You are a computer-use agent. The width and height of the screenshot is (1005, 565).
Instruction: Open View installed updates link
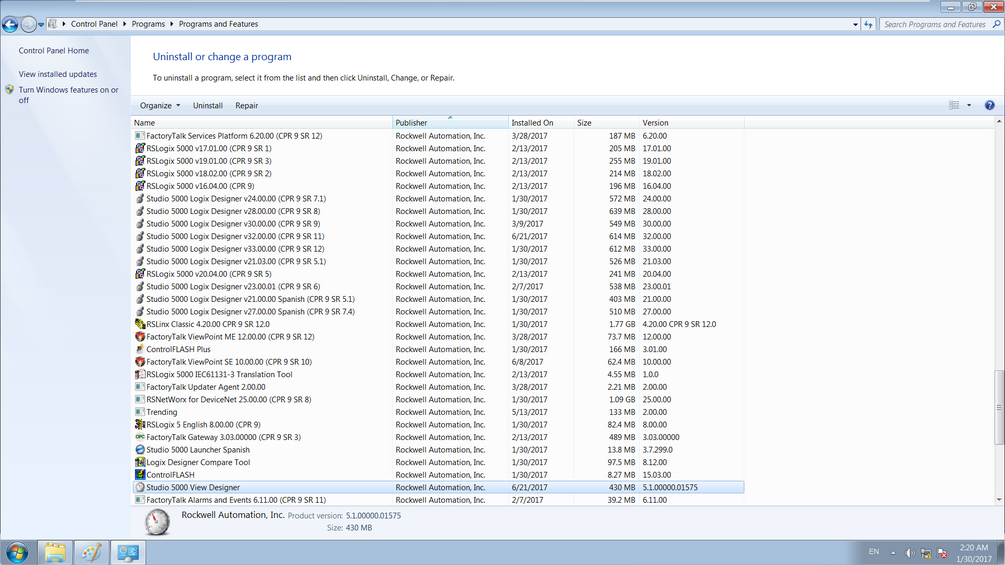[58, 74]
